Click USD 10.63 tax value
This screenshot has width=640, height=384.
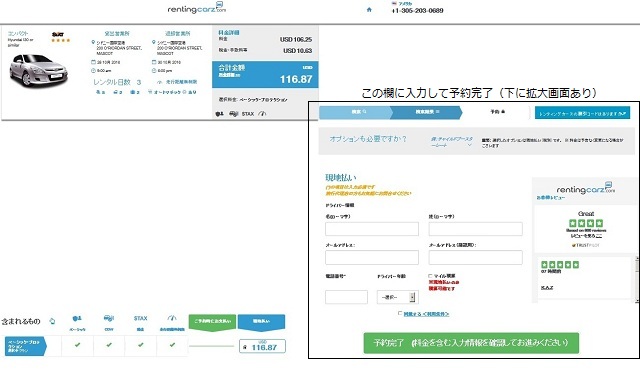tap(298, 51)
